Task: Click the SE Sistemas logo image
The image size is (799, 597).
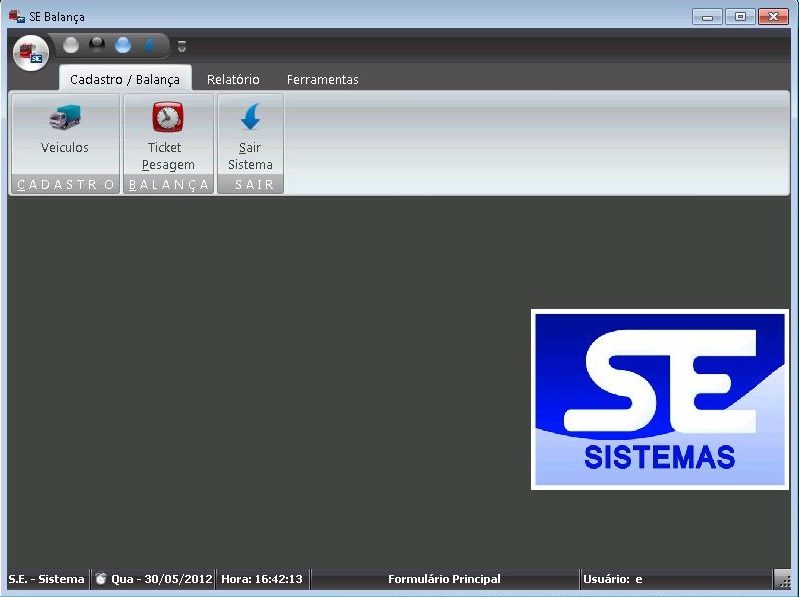Action: pyautogui.click(x=659, y=399)
